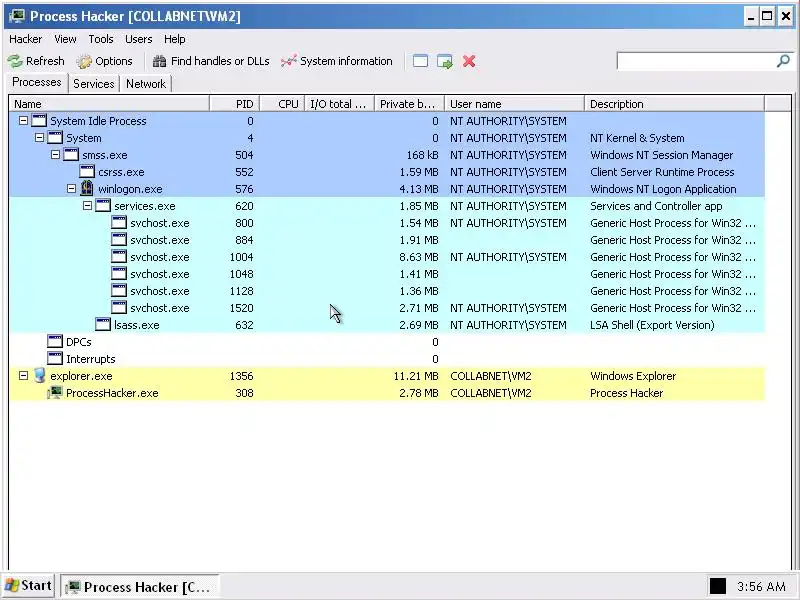This screenshot has height=600, width=800.
Task: Click the Refresh toolbar button
Action: (36, 61)
